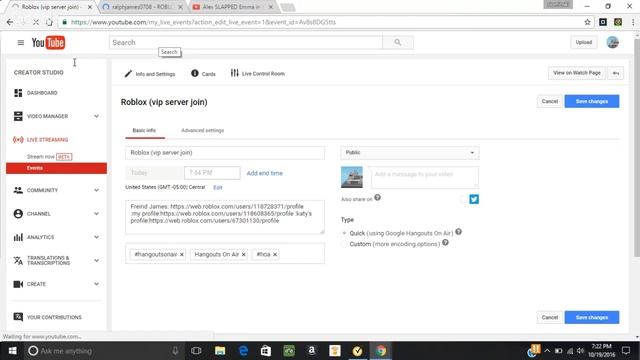Click the YouTube logo

[x=48, y=42]
